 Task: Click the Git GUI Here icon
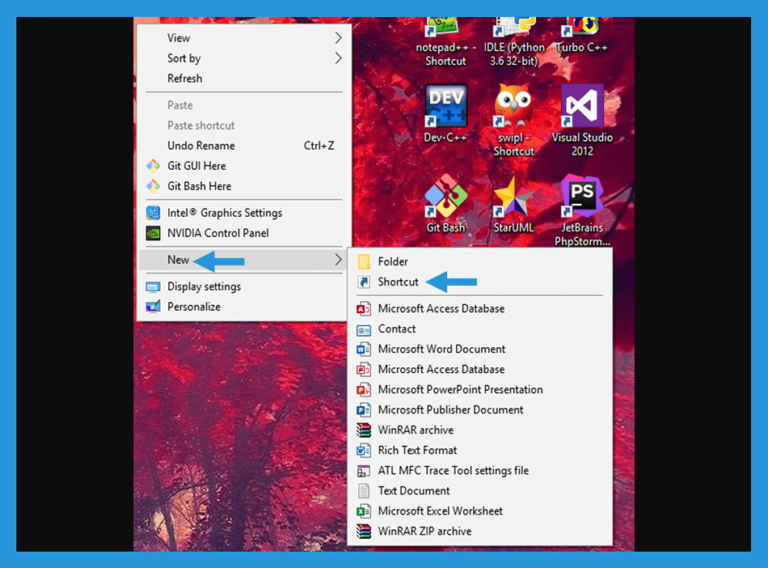153,166
